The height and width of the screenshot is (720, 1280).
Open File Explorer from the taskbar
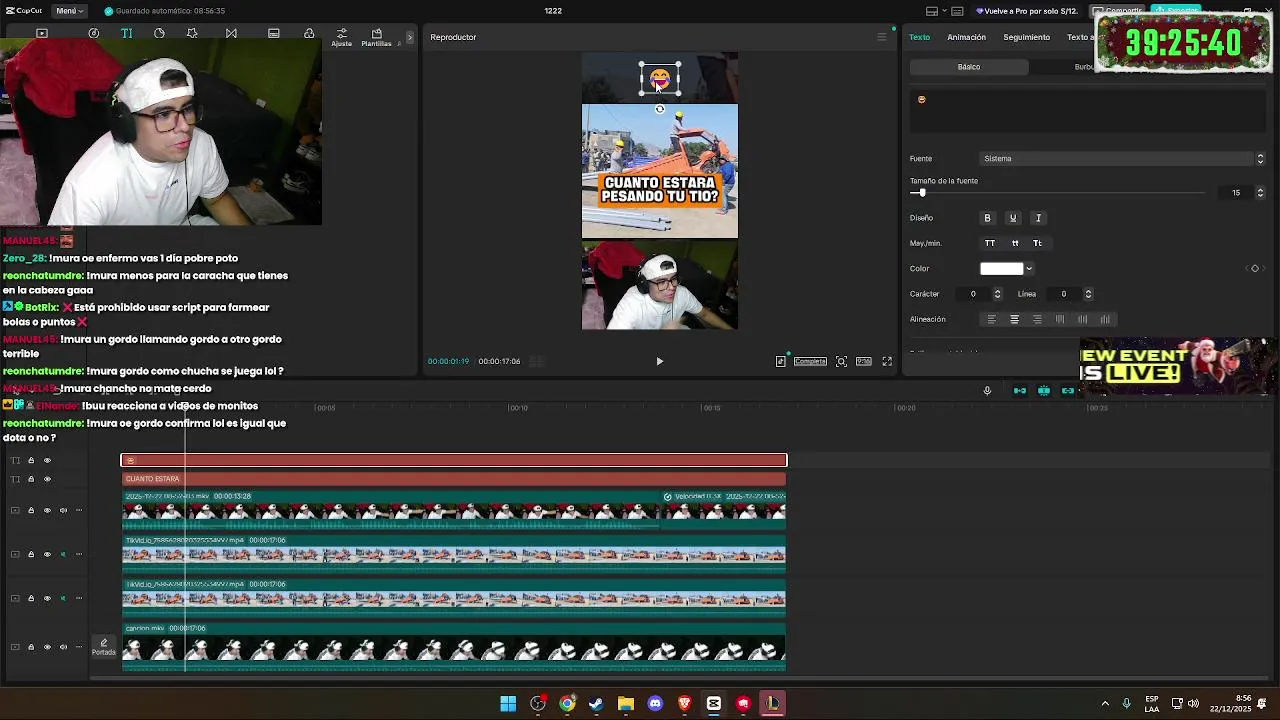tap(626, 704)
